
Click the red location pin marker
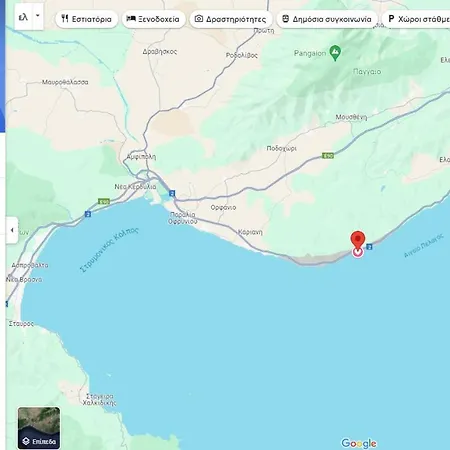[358, 240]
